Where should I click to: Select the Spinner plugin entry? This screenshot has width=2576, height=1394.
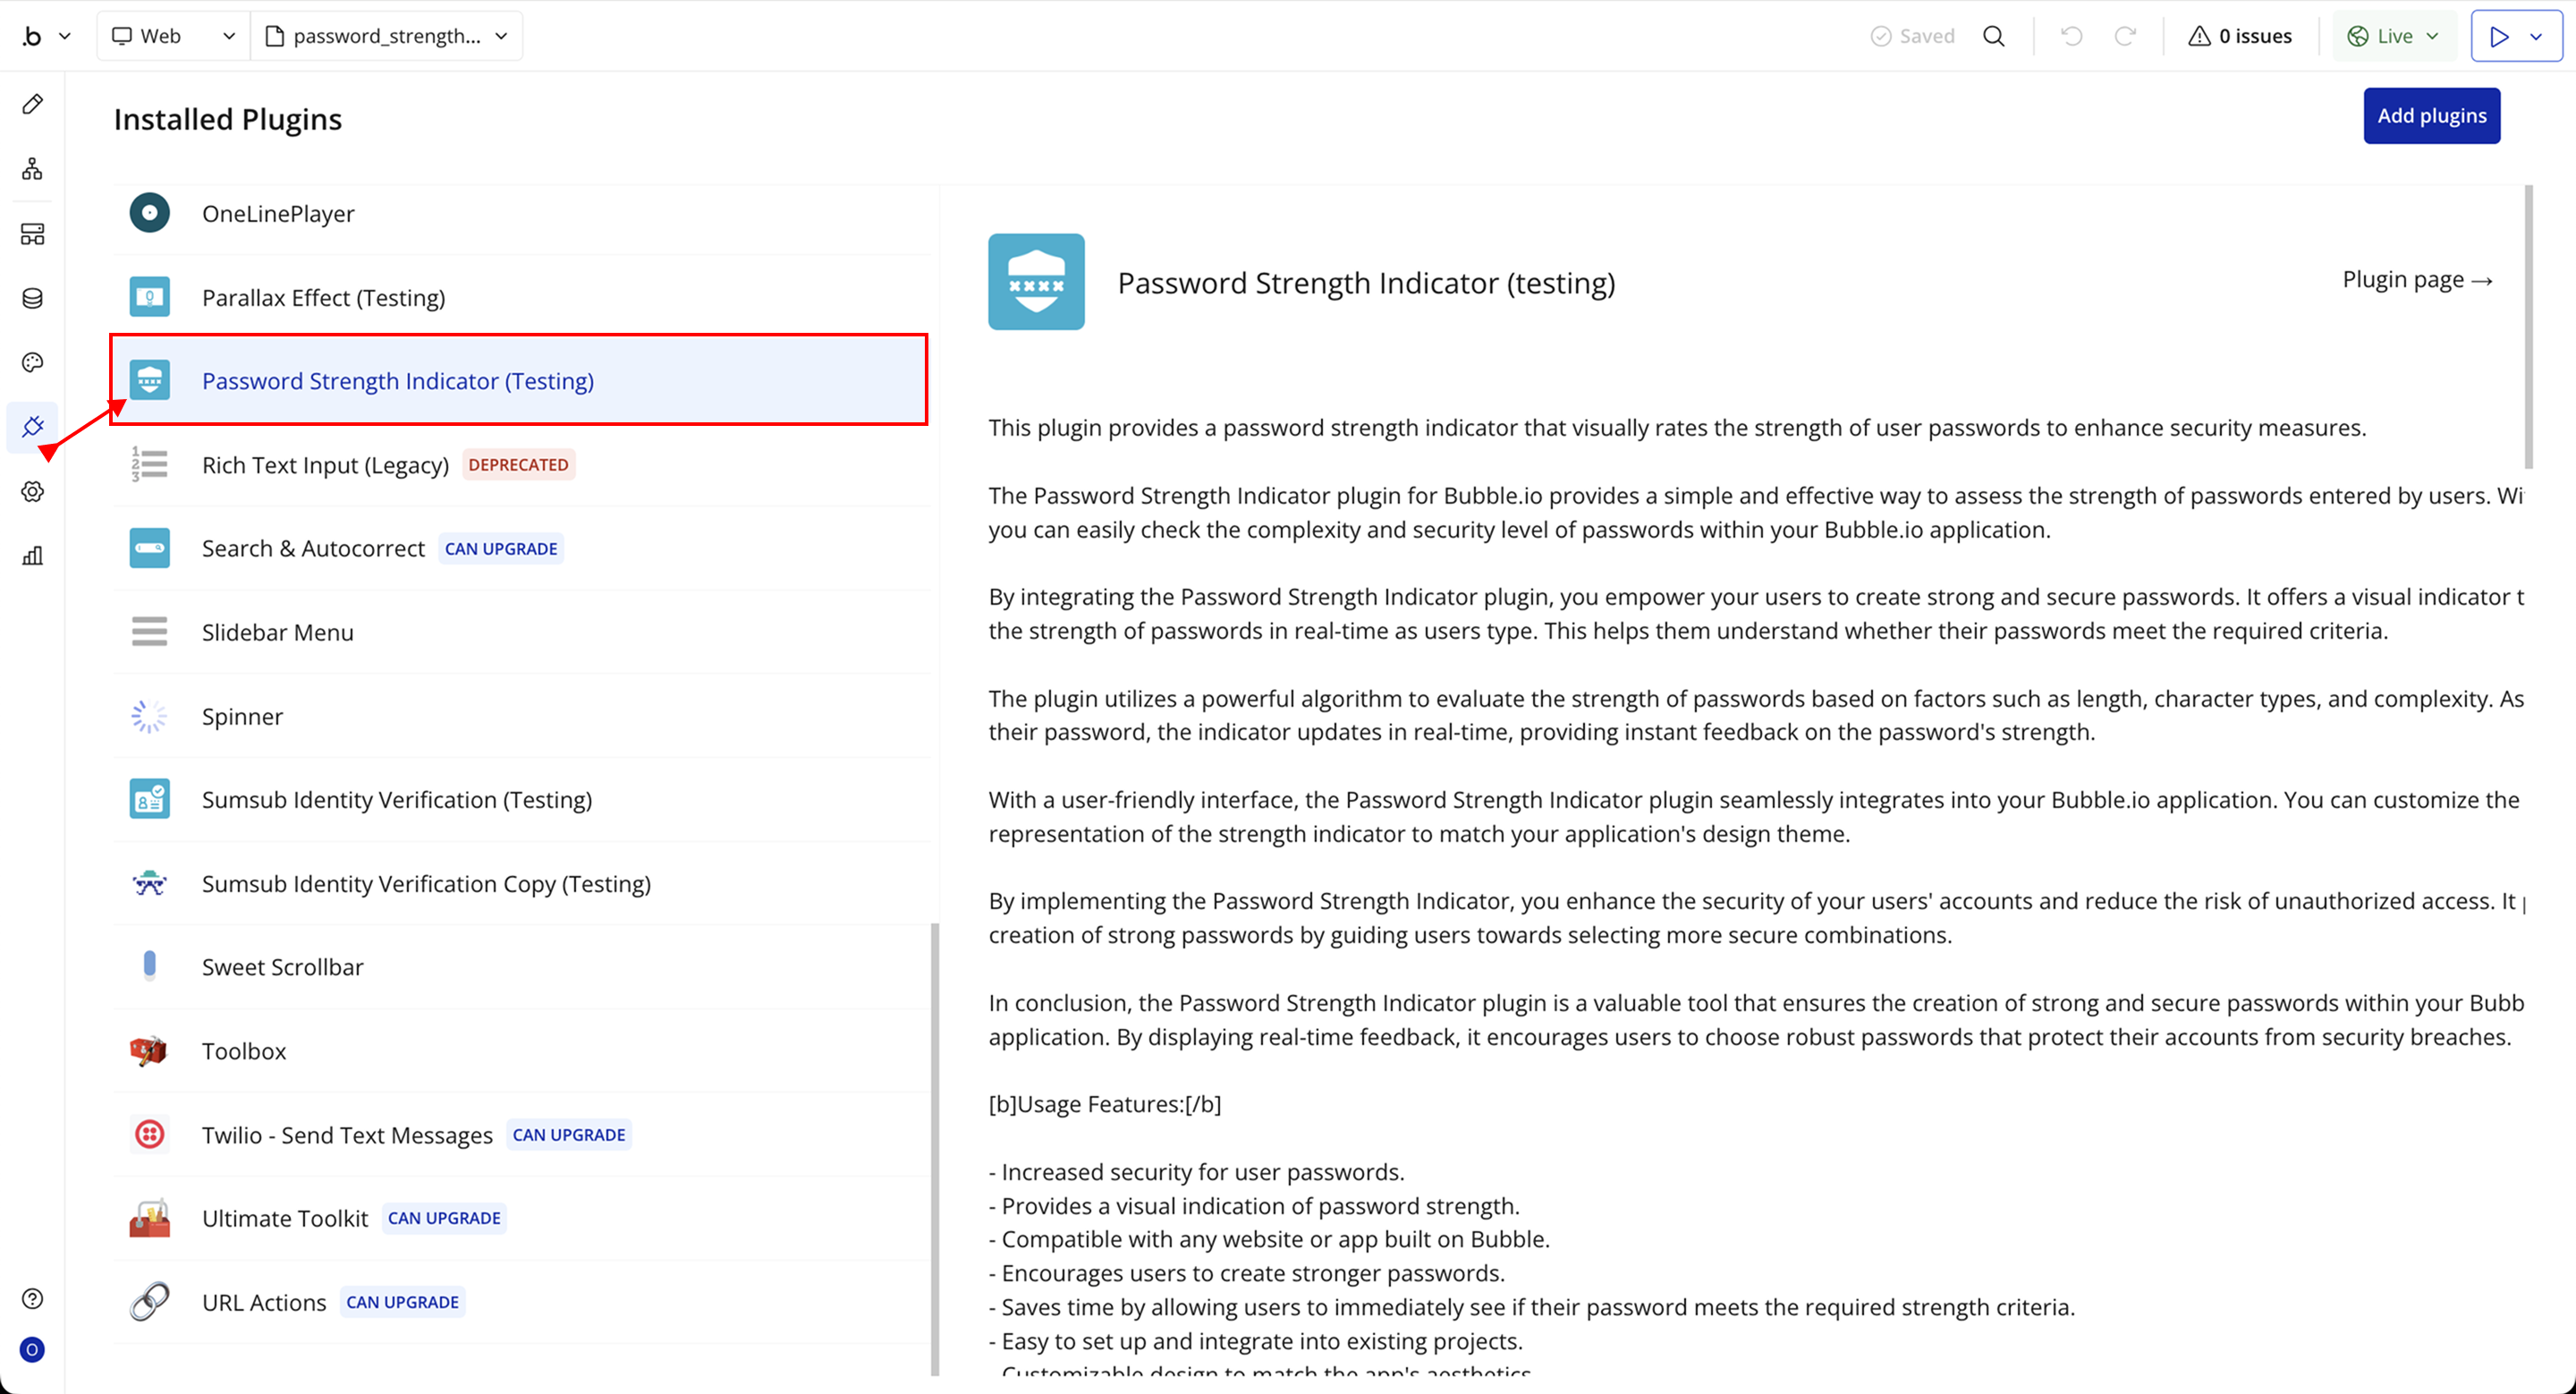click(242, 716)
